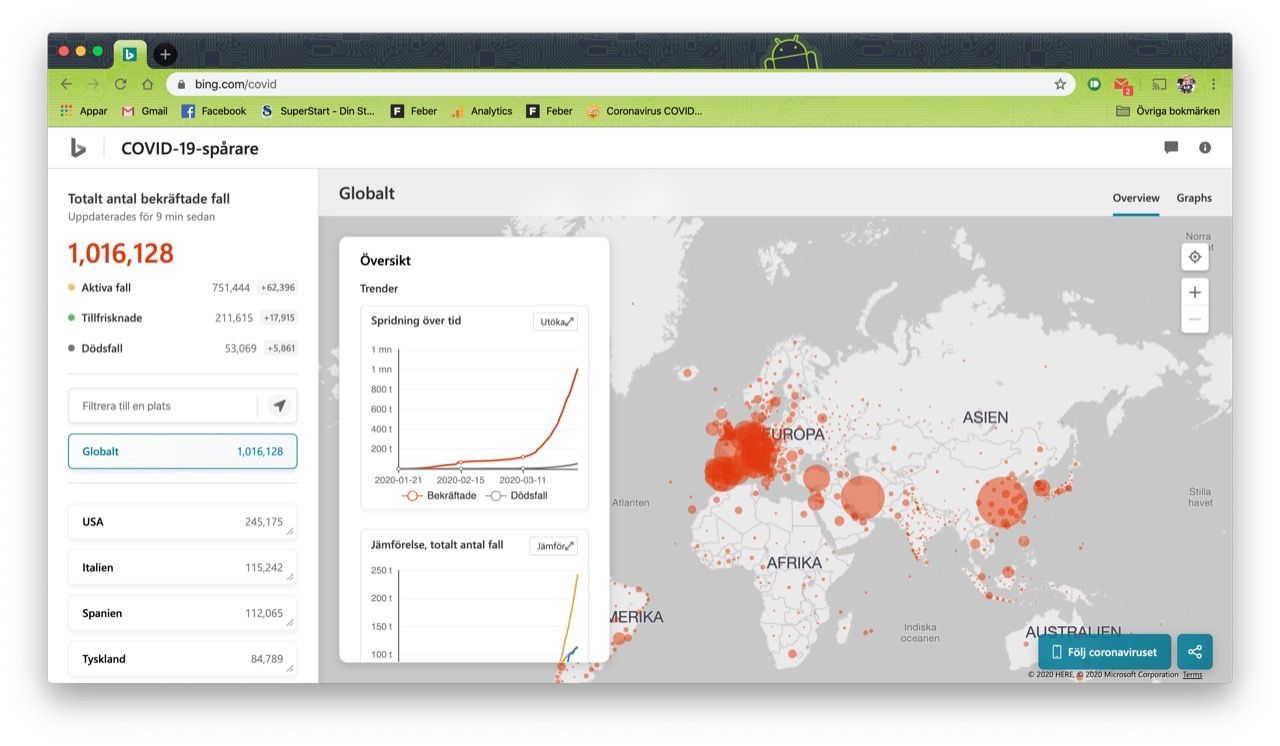Toggle Bekräftade series in chart legend
The width and height of the screenshot is (1280, 746).
point(439,496)
